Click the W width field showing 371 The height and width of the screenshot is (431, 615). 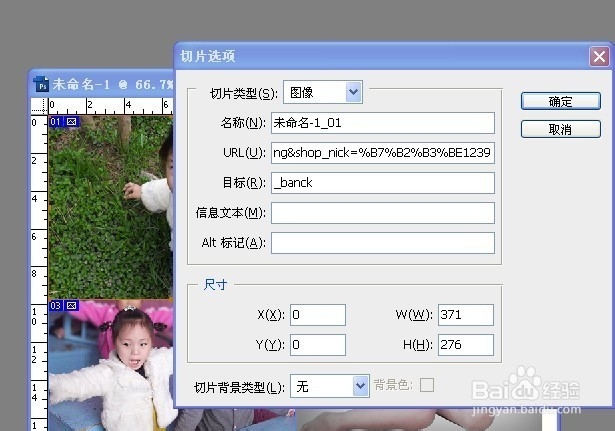[x=466, y=315]
